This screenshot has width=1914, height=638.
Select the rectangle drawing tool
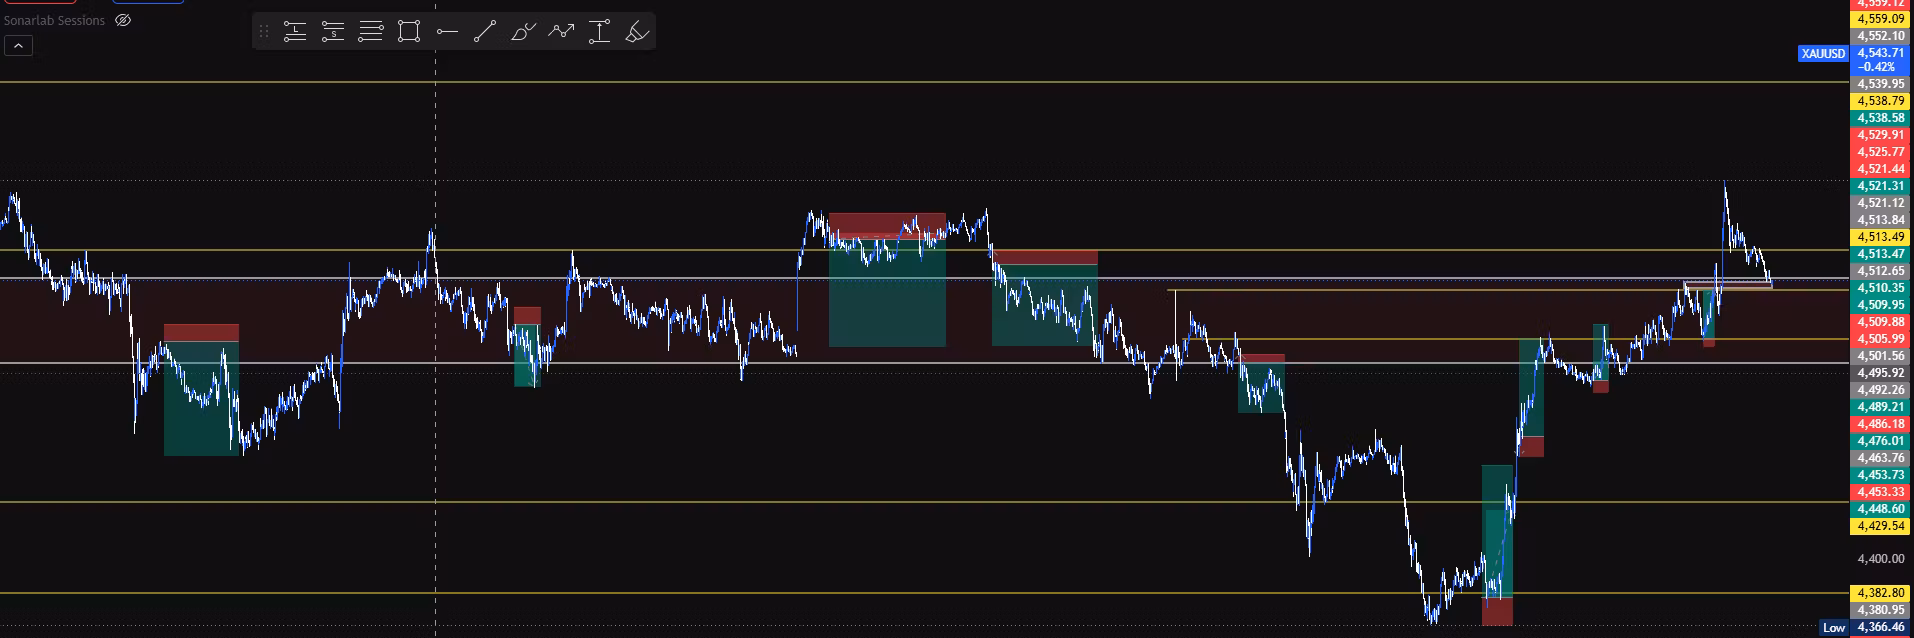tap(409, 32)
